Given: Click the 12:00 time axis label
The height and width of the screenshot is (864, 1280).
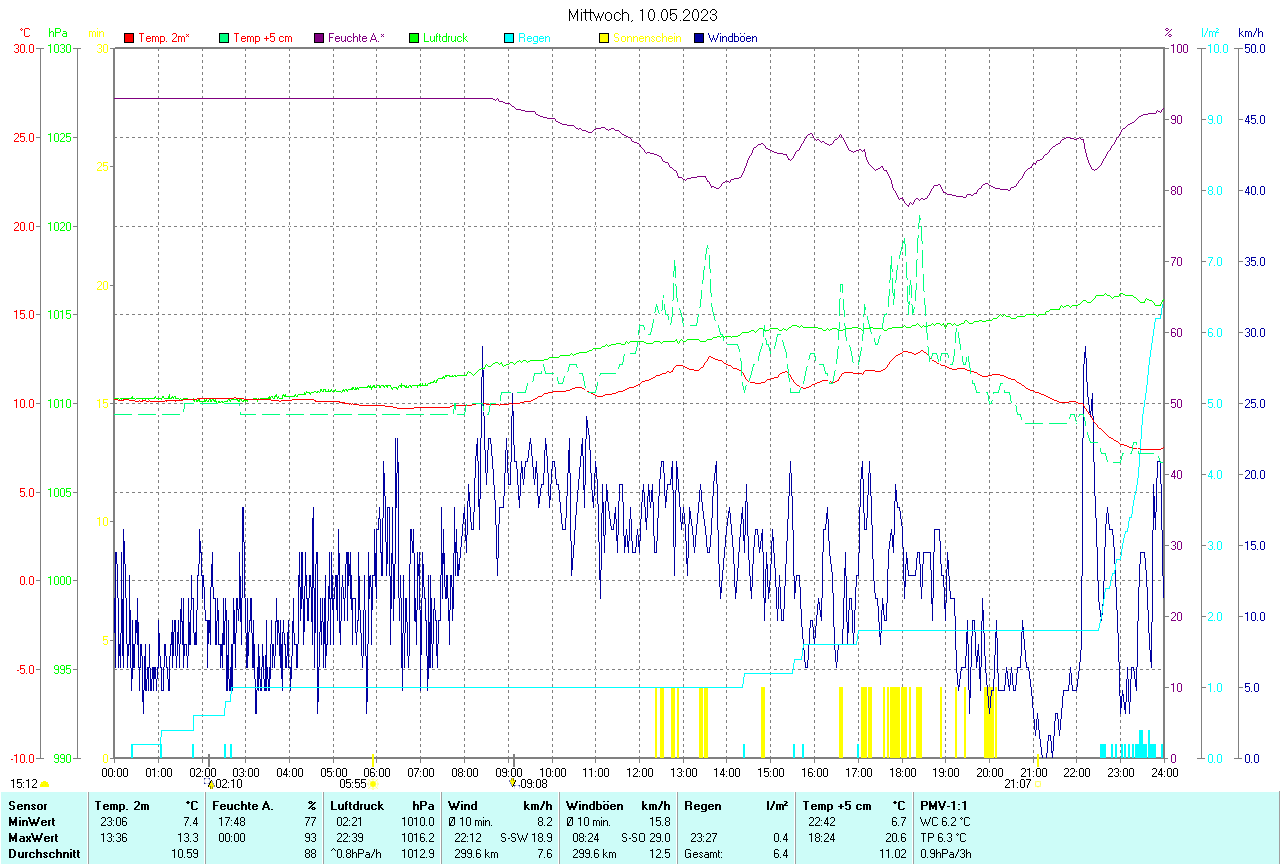Looking at the screenshot, I should coord(639,772).
